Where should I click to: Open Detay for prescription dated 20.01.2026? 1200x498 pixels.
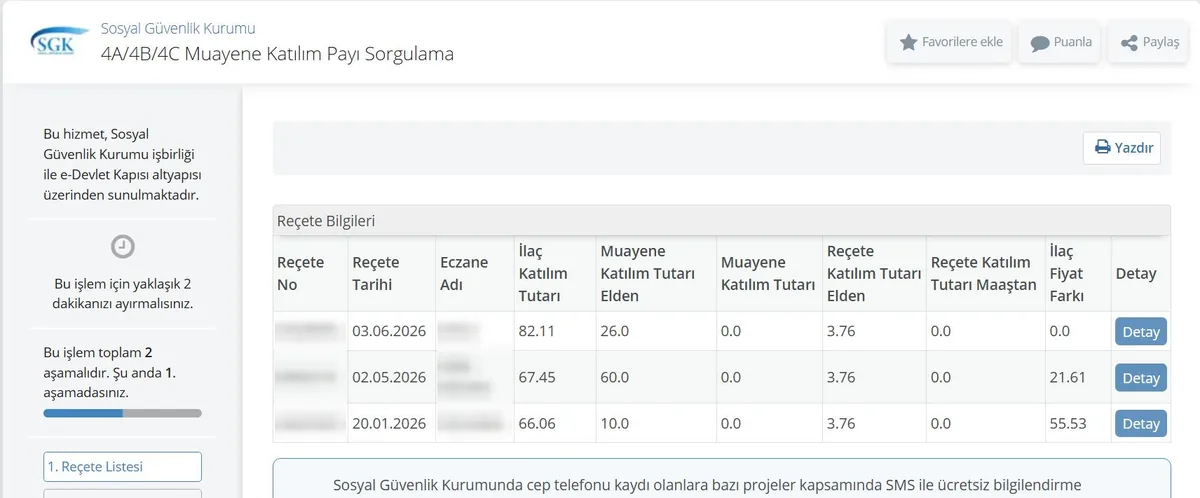click(1141, 423)
